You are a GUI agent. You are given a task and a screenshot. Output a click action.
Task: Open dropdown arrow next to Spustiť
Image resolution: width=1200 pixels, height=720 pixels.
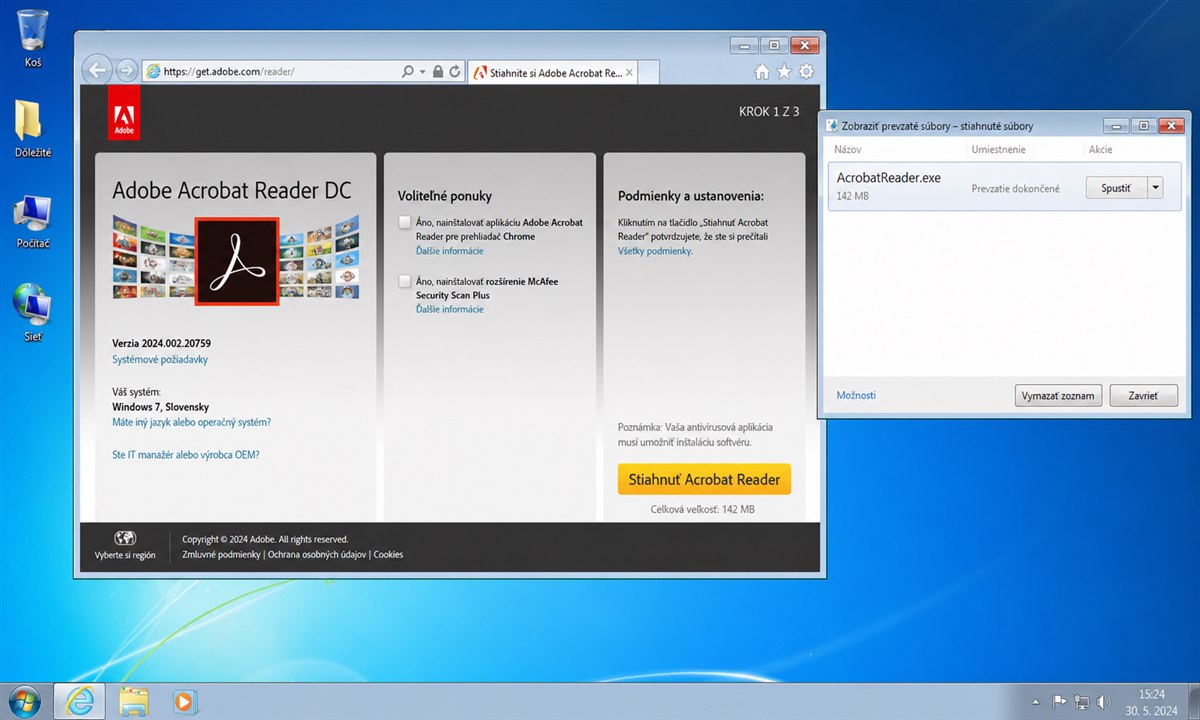[1155, 188]
